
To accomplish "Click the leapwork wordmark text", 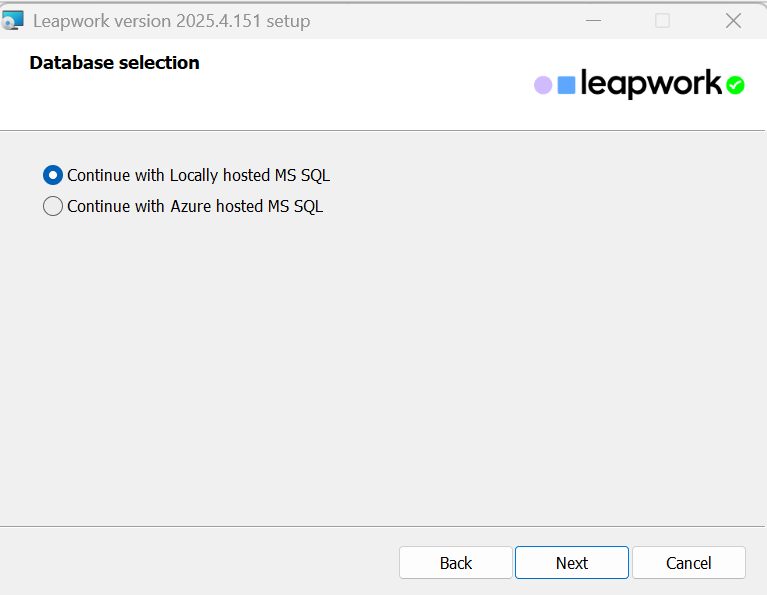I will click(x=650, y=85).
